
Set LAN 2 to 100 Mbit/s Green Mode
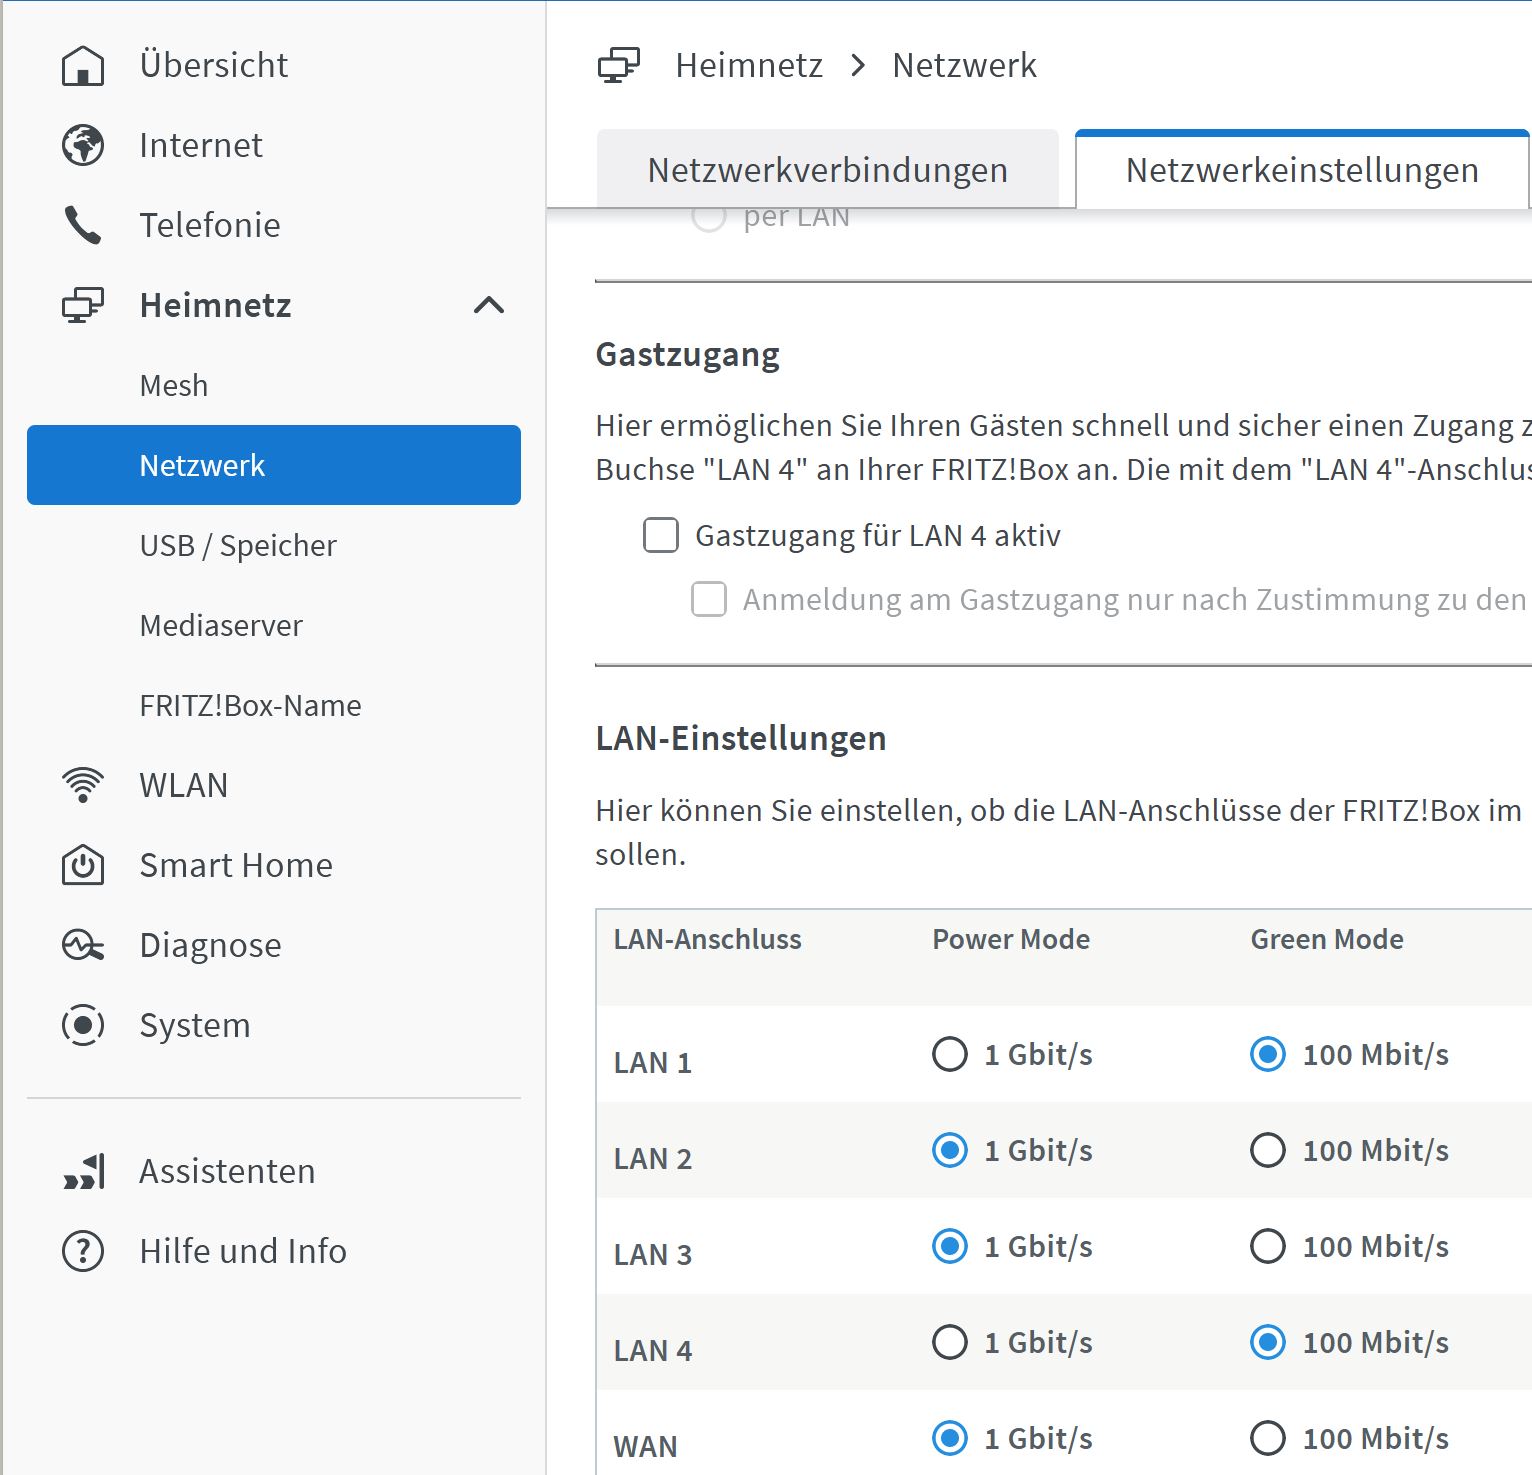(x=1268, y=1150)
